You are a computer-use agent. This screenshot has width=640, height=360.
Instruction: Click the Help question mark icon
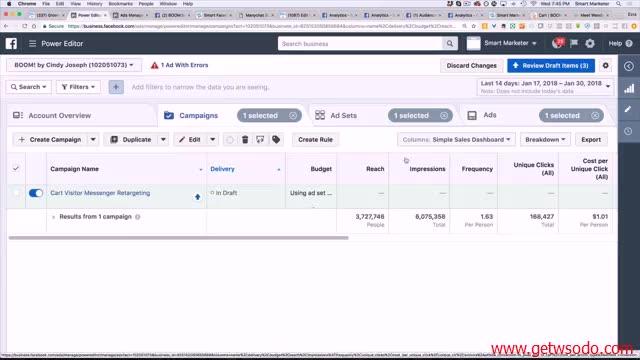629,43
